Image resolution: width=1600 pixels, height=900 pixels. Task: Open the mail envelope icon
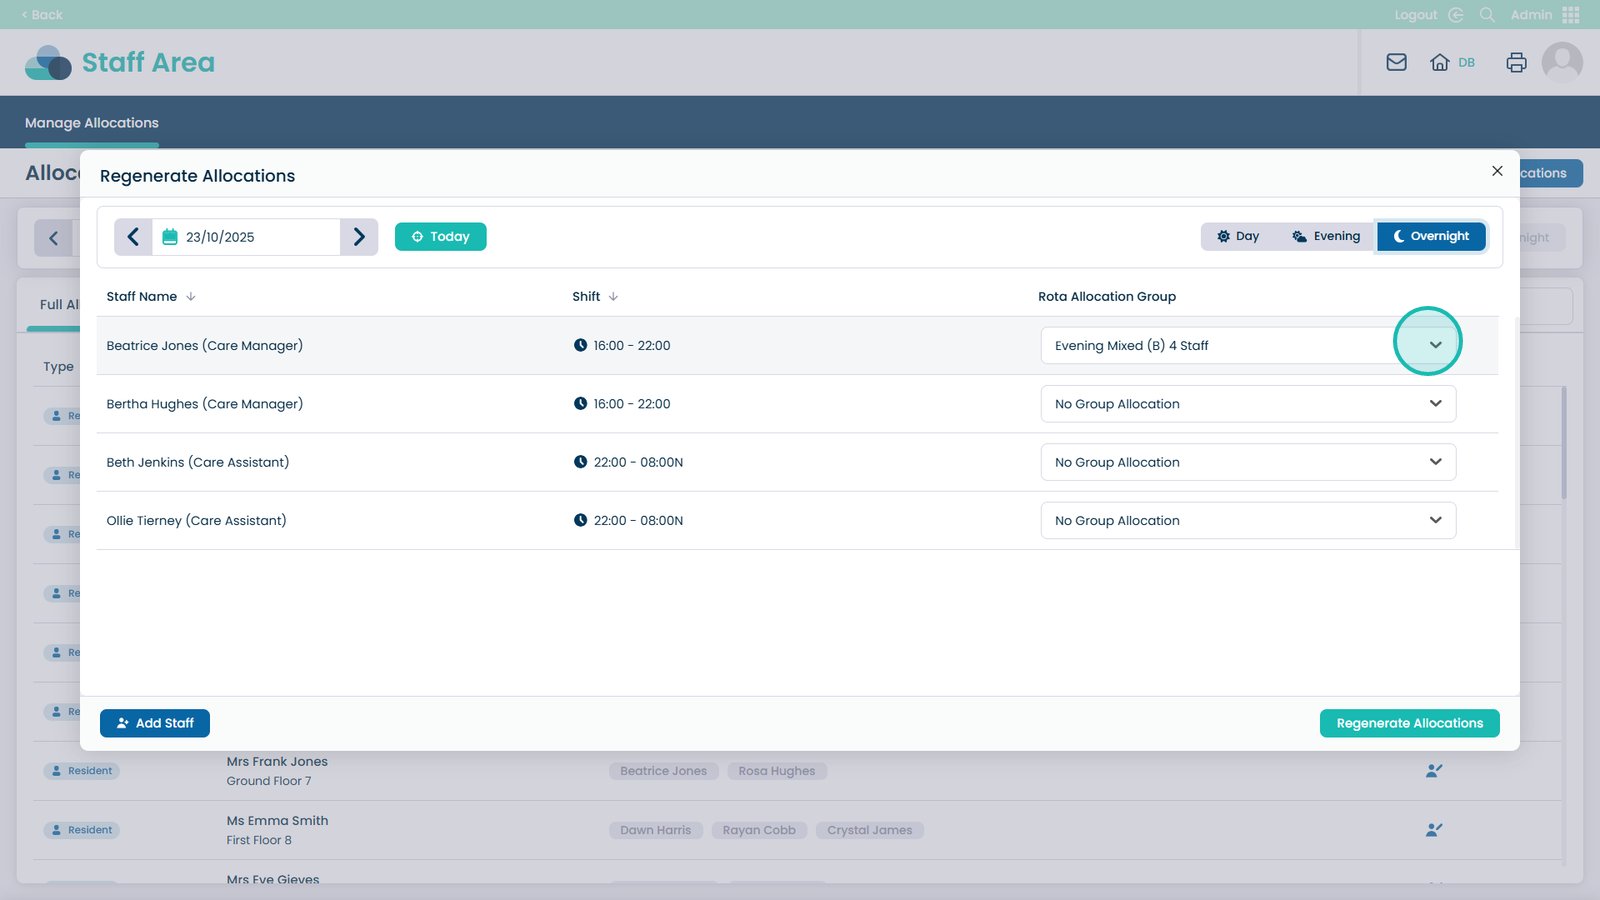(x=1396, y=62)
